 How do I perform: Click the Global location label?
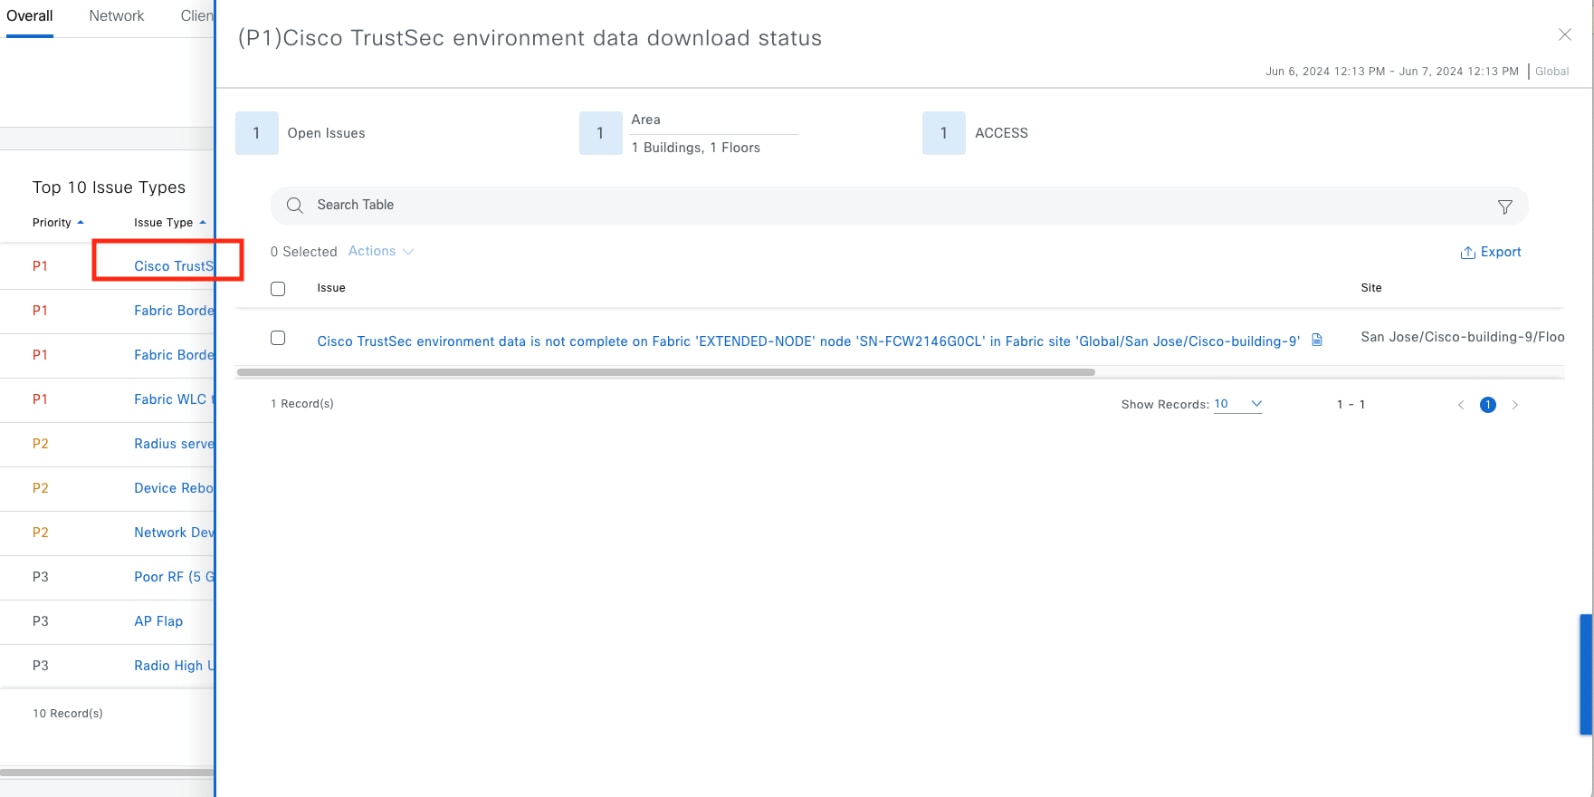pos(1552,71)
